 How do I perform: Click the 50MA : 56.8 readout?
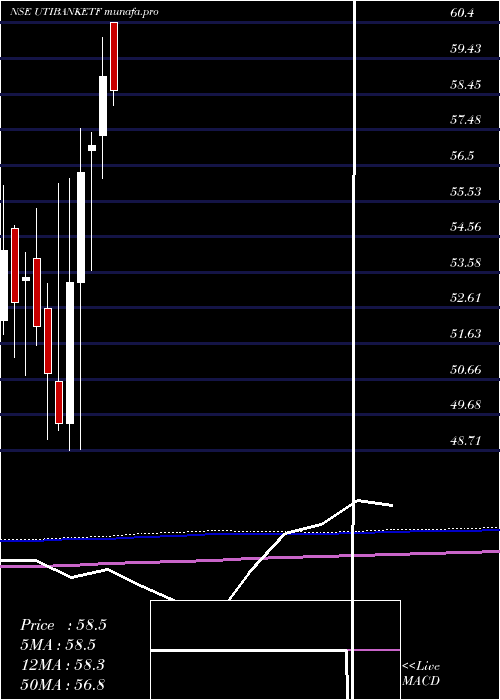pos(62,684)
